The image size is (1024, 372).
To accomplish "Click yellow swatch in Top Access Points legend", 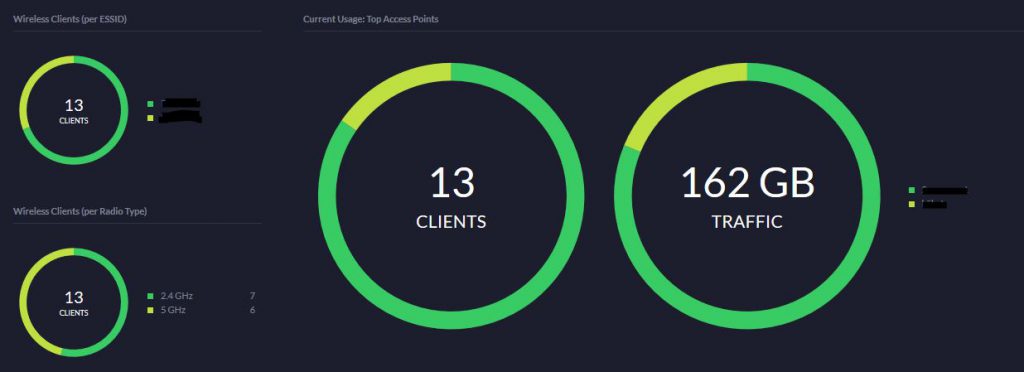I will point(912,204).
